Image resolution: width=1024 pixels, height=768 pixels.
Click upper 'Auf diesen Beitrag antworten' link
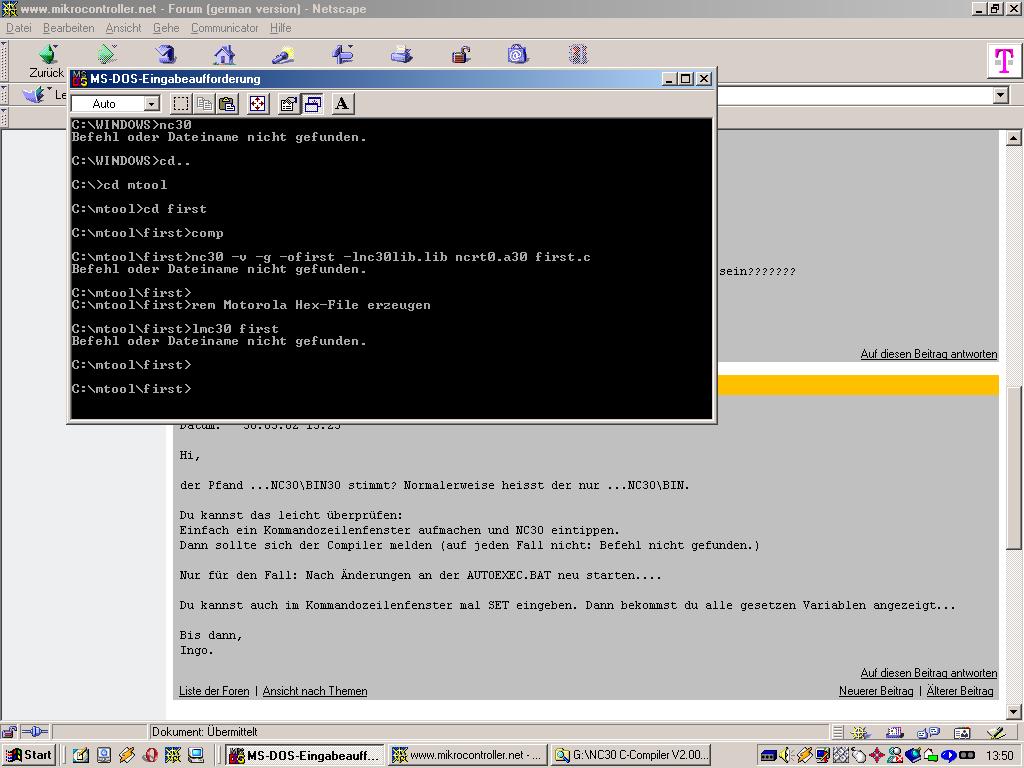pos(929,354)
